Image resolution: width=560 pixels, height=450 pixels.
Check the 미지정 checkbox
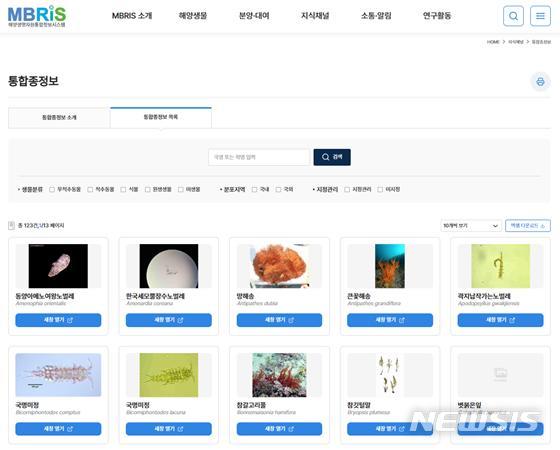[x=380, y=189]
